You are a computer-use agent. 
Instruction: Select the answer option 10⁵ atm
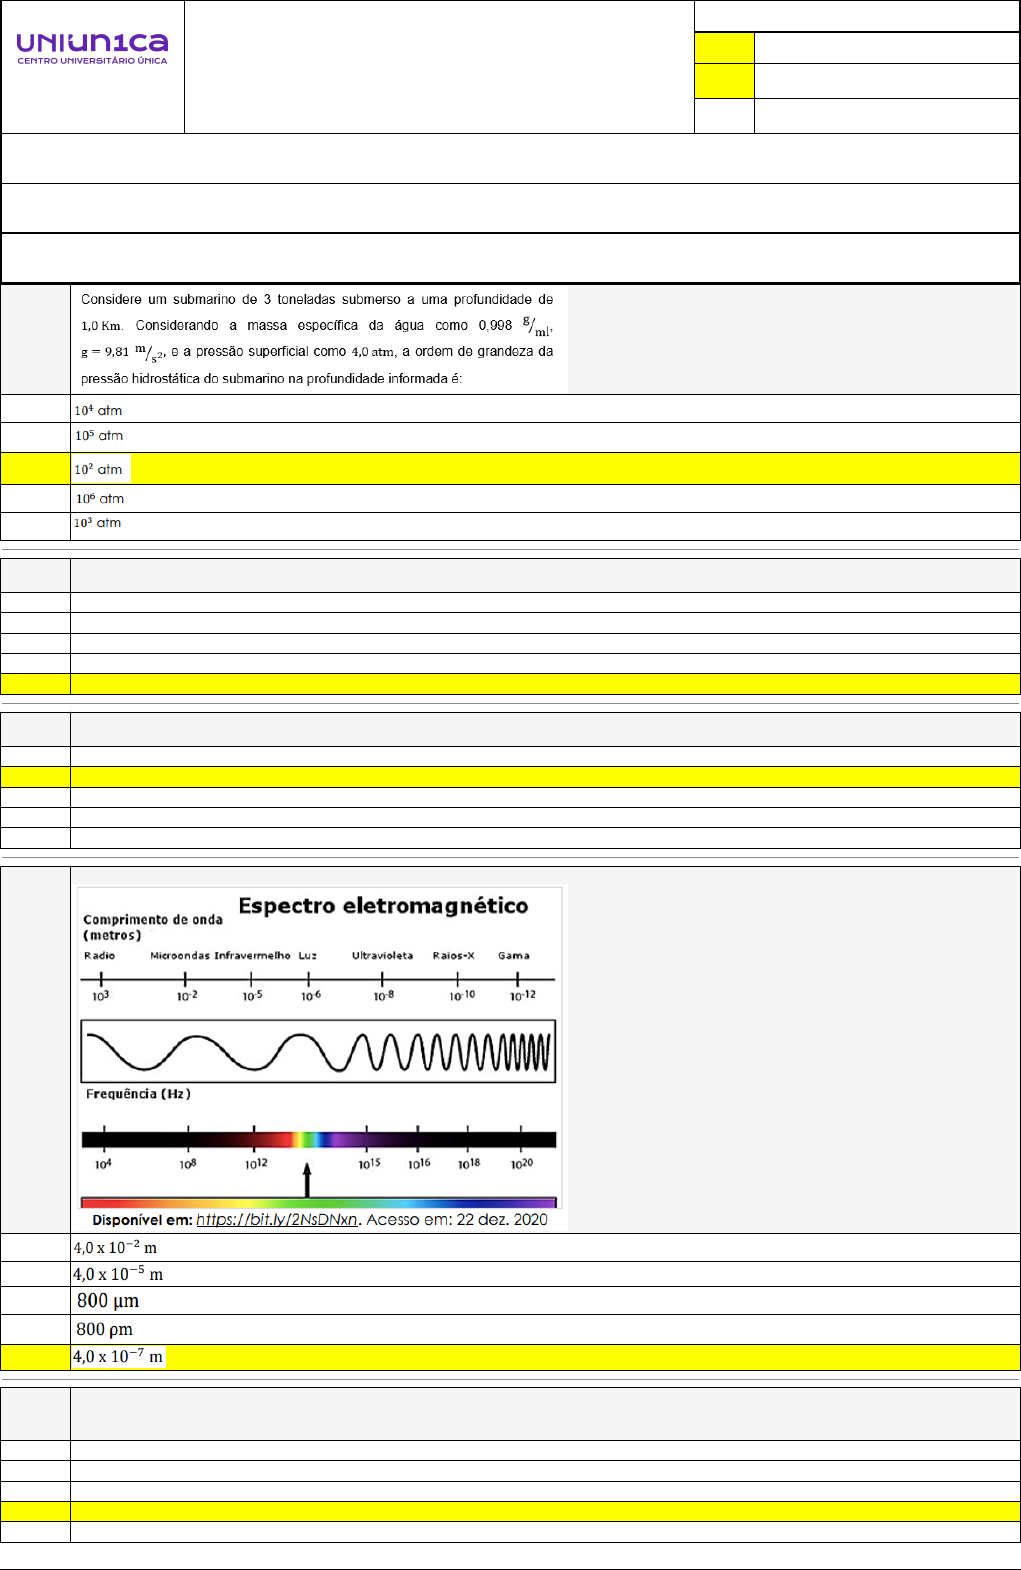[99, 436]
